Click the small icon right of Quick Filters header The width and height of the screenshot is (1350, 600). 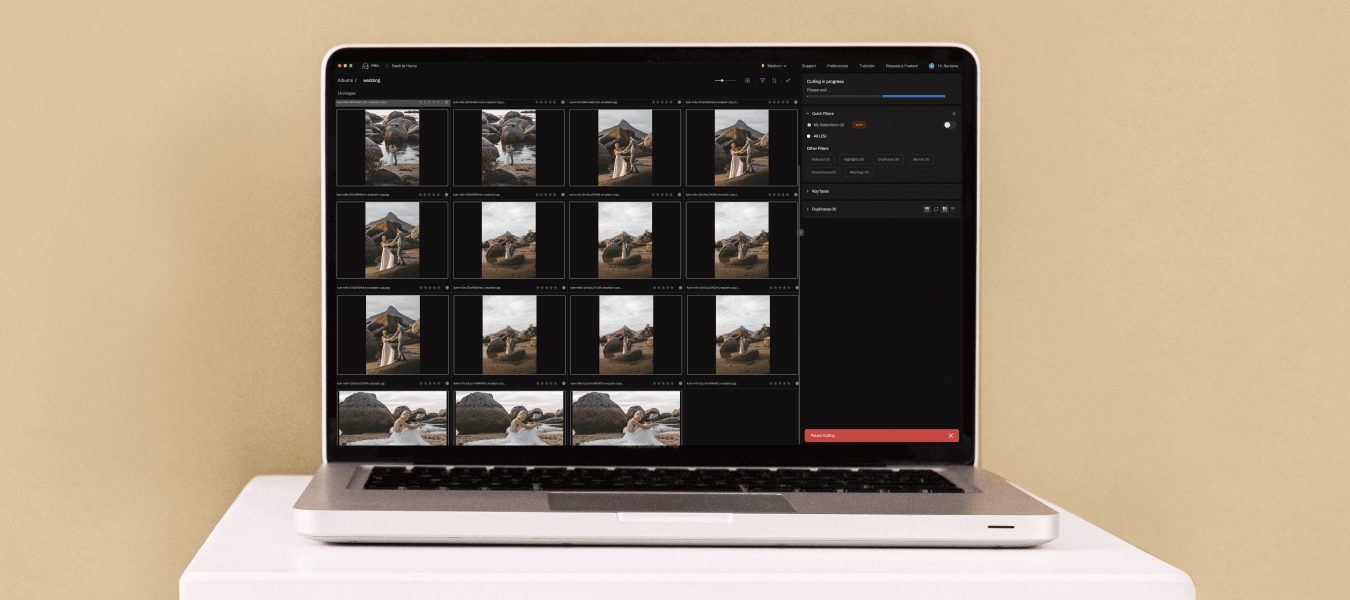point(953,114)
